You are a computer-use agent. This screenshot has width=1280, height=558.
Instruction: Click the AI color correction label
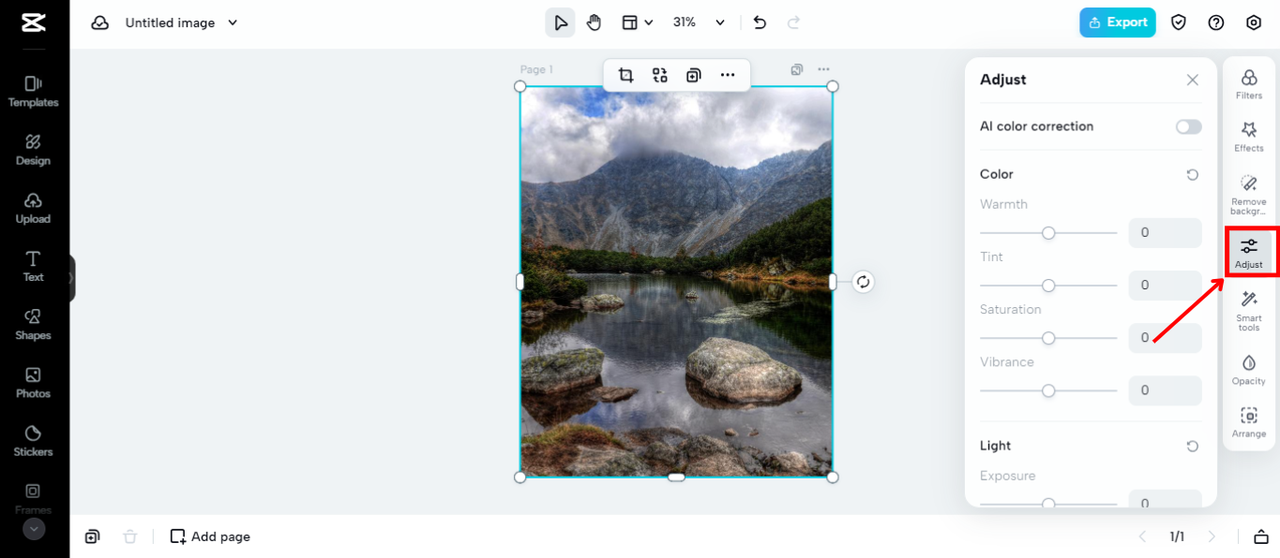[1037, 127]
